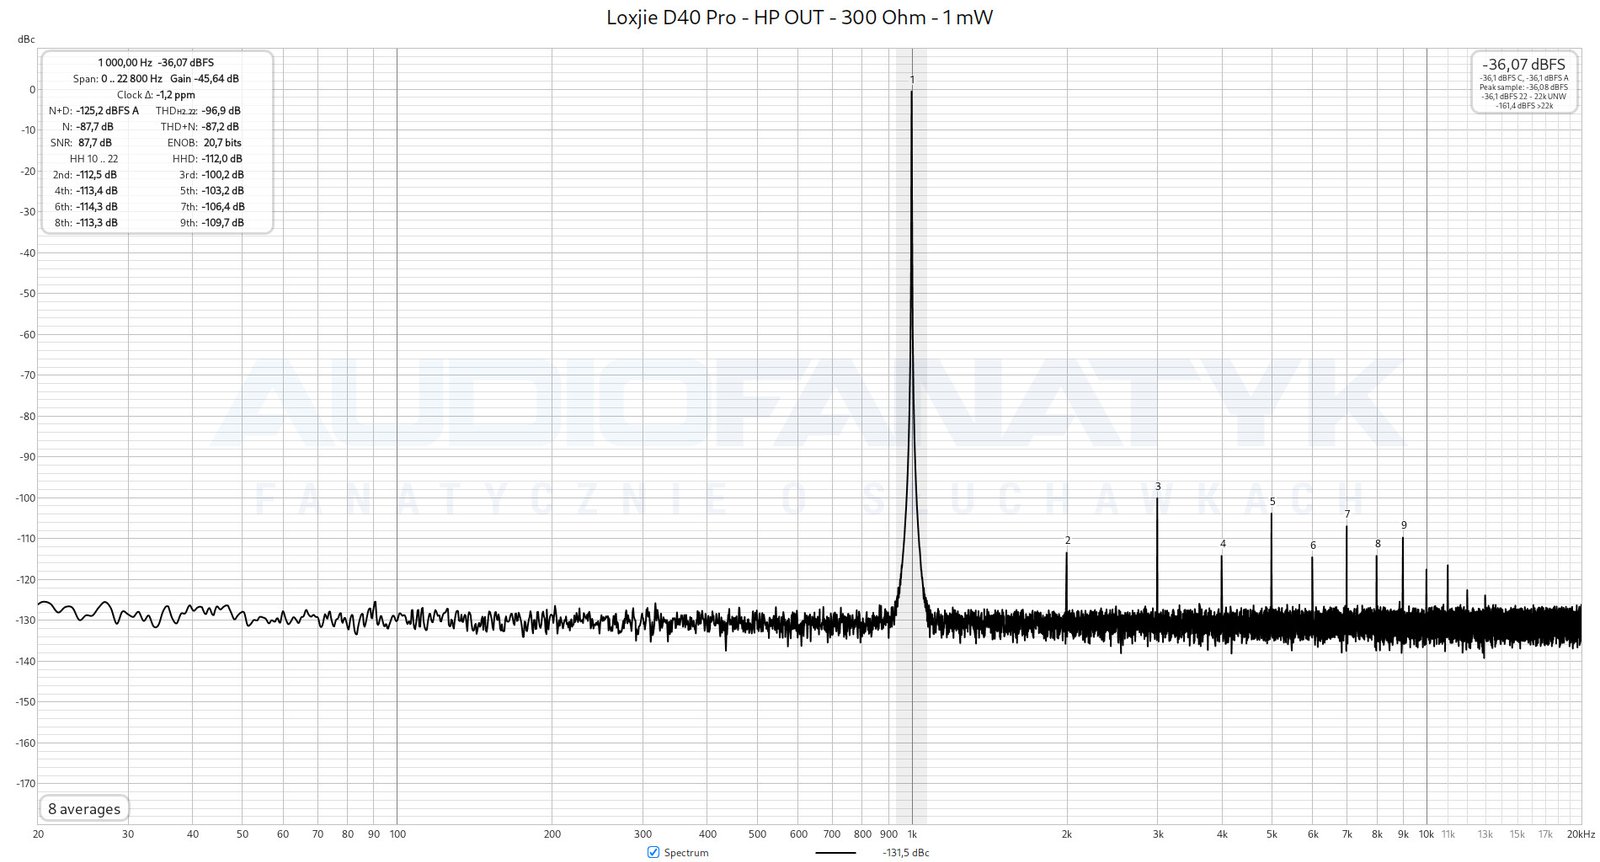Screen dimensions: 1600x862
Task: Select the 5th harmonic marker at 5k
Action: pos(1272,502)
